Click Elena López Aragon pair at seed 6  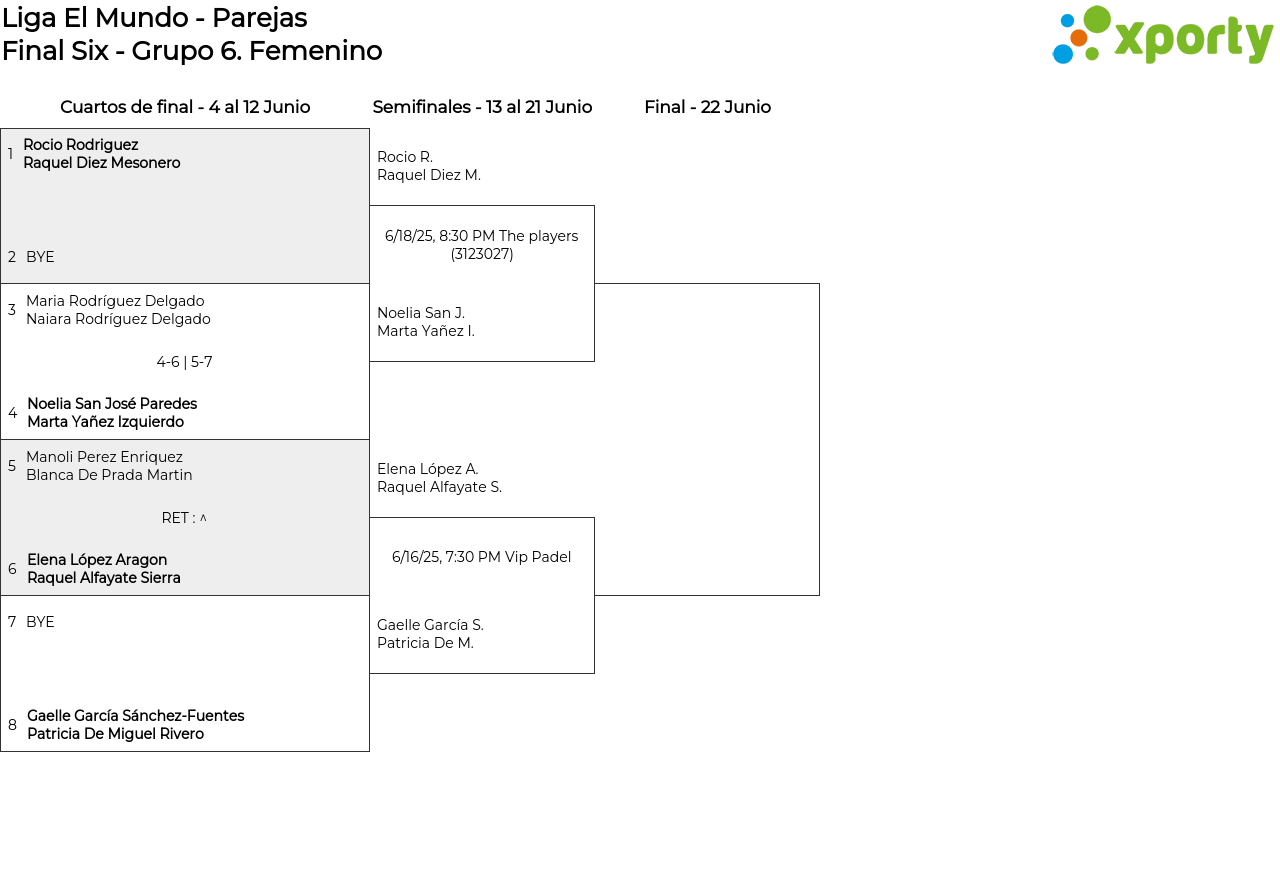click(104, 569)
